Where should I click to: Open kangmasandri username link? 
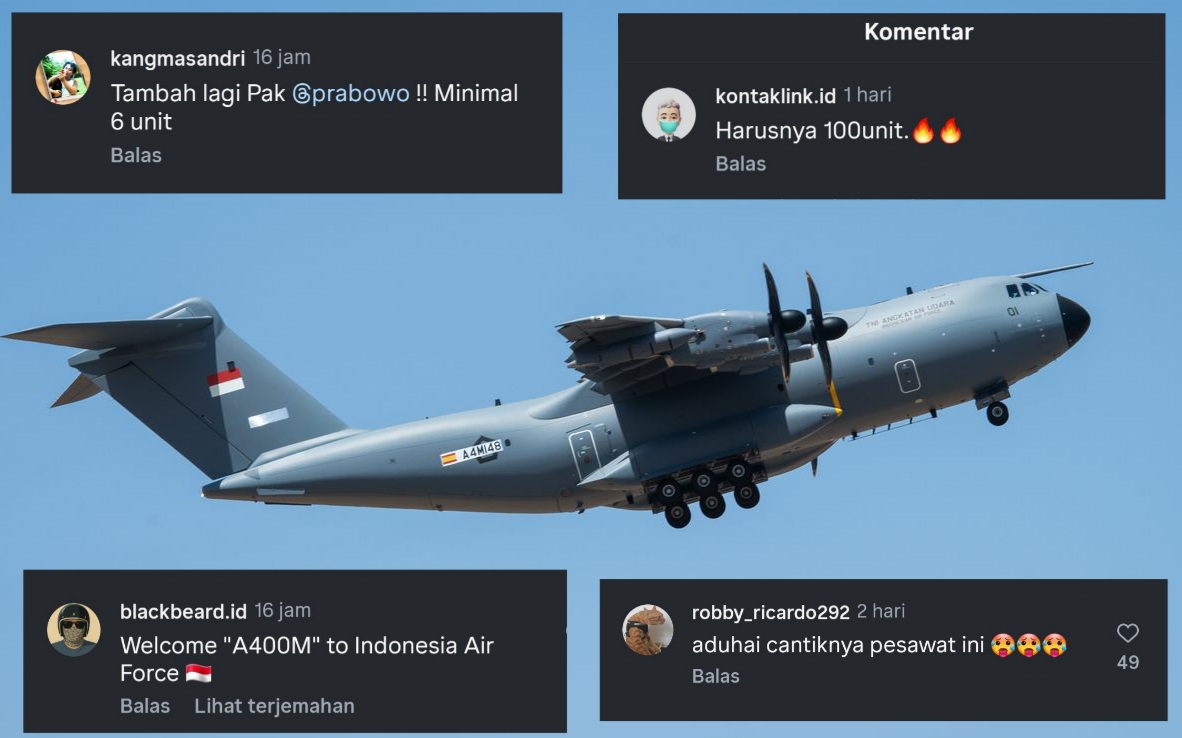[x=177, y=58]
